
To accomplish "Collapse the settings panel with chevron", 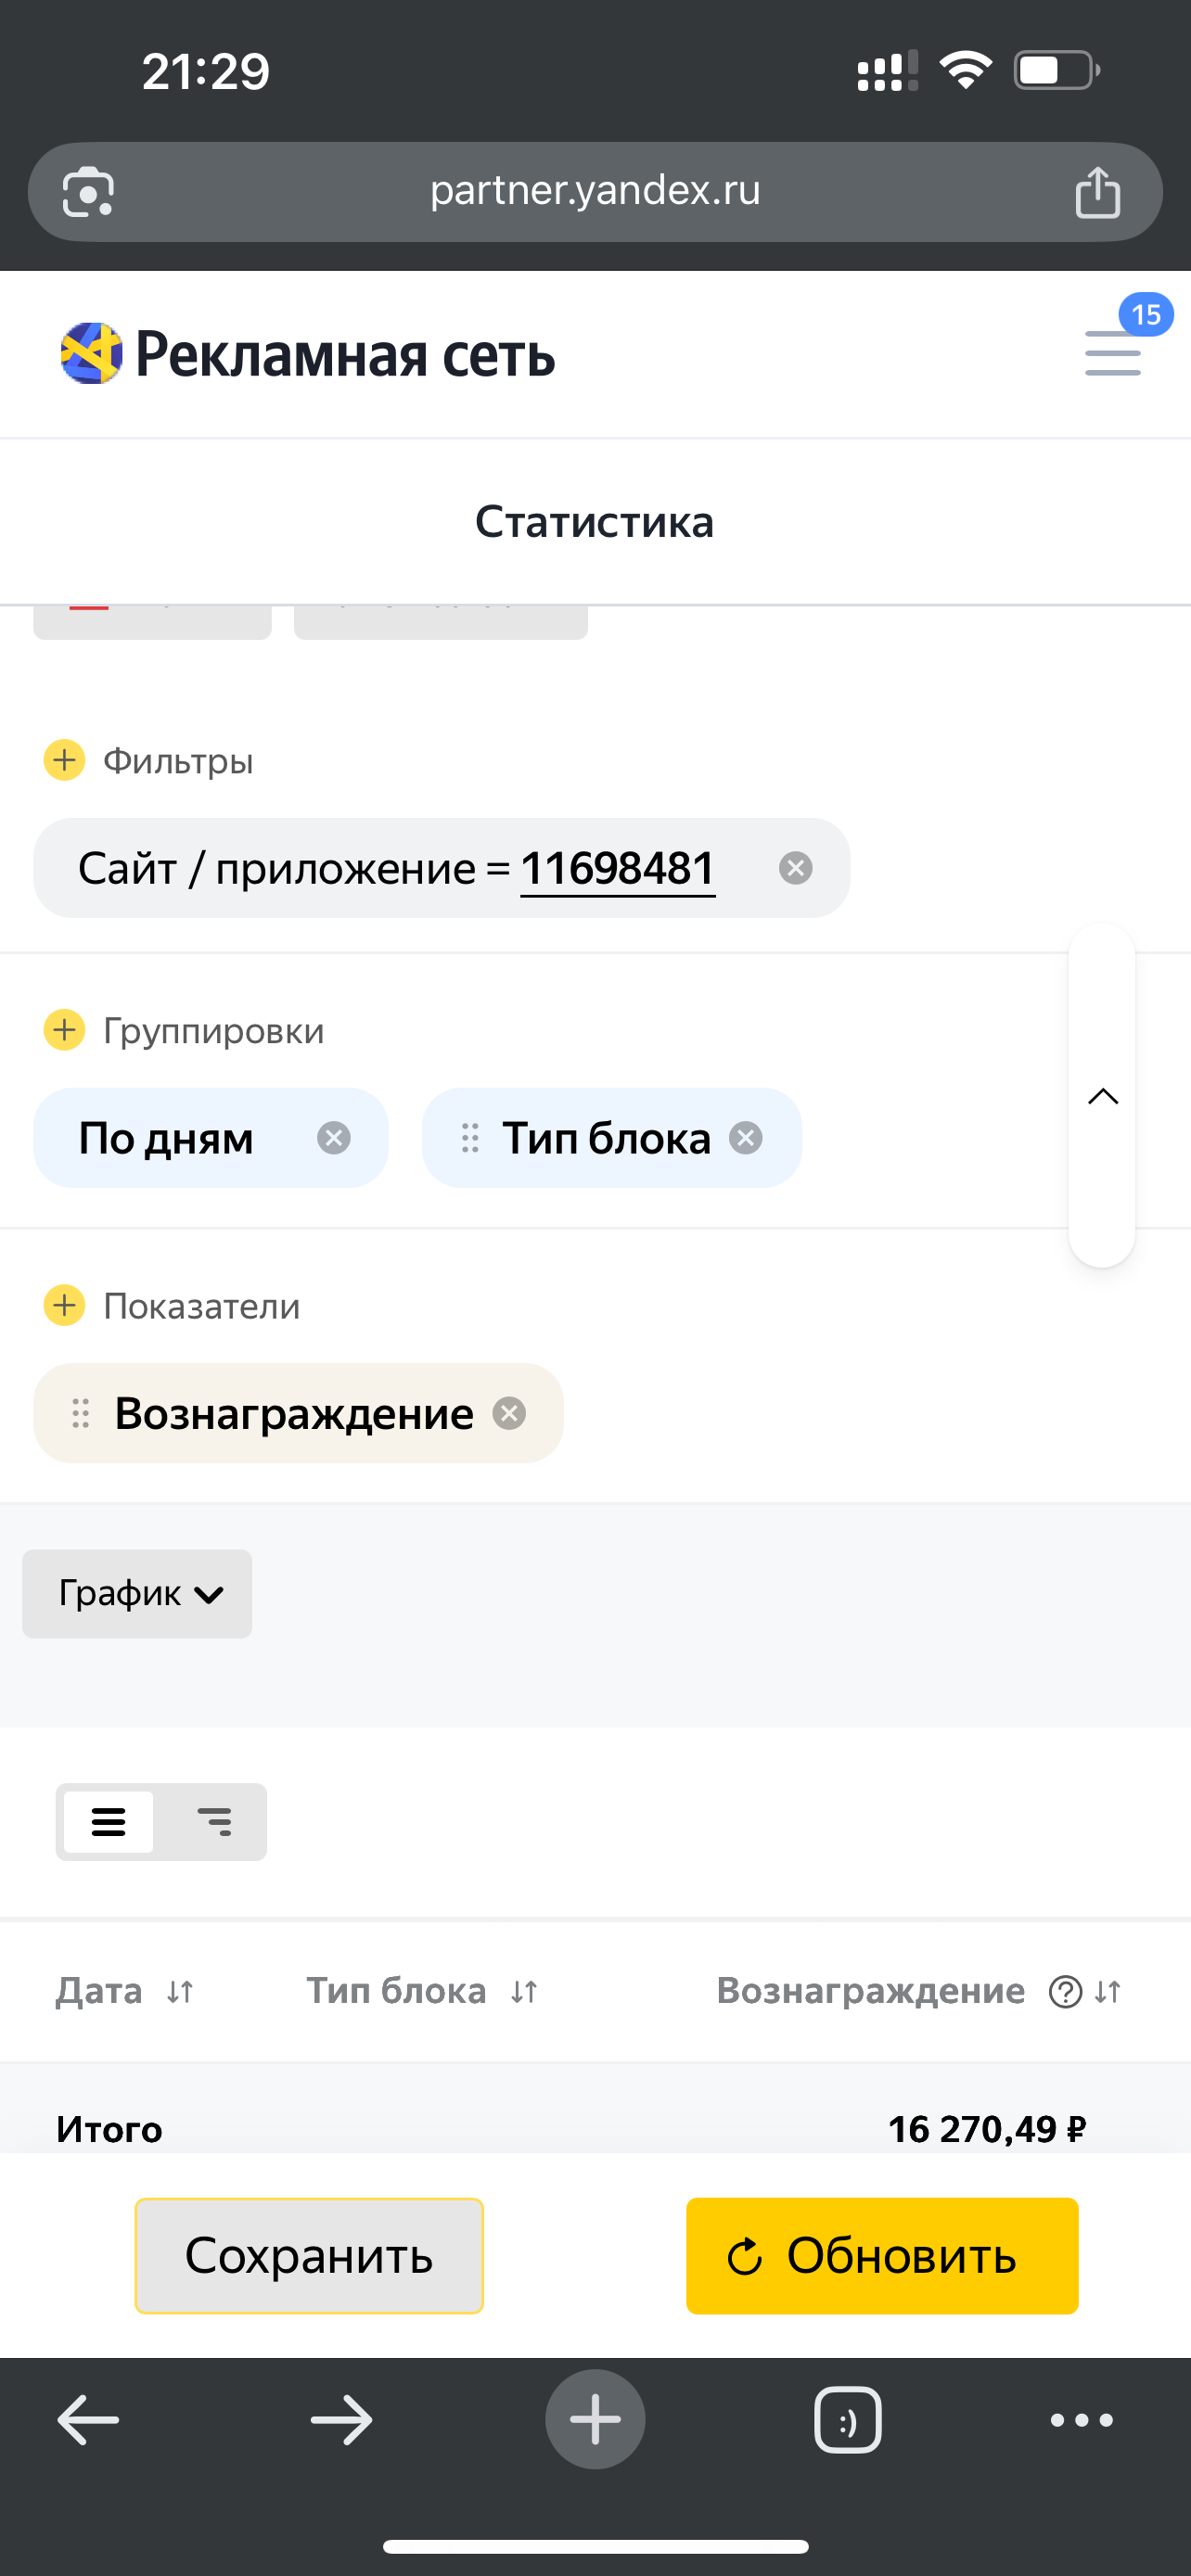I will tap(1102, 1096).
